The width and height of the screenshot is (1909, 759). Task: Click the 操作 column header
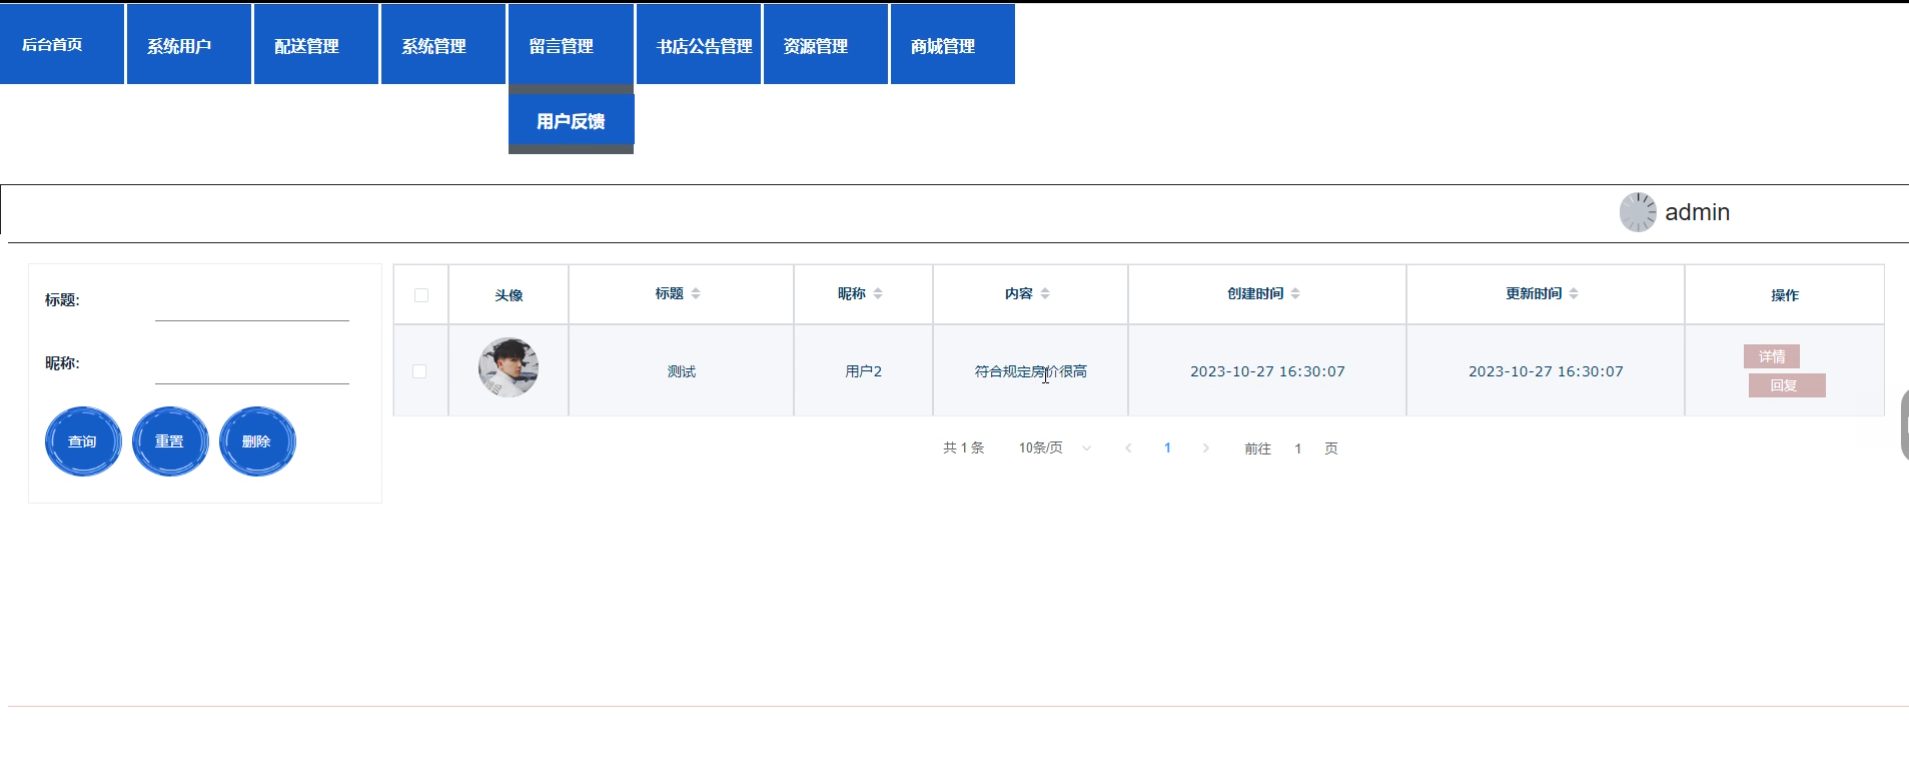tap(1785, 295)
